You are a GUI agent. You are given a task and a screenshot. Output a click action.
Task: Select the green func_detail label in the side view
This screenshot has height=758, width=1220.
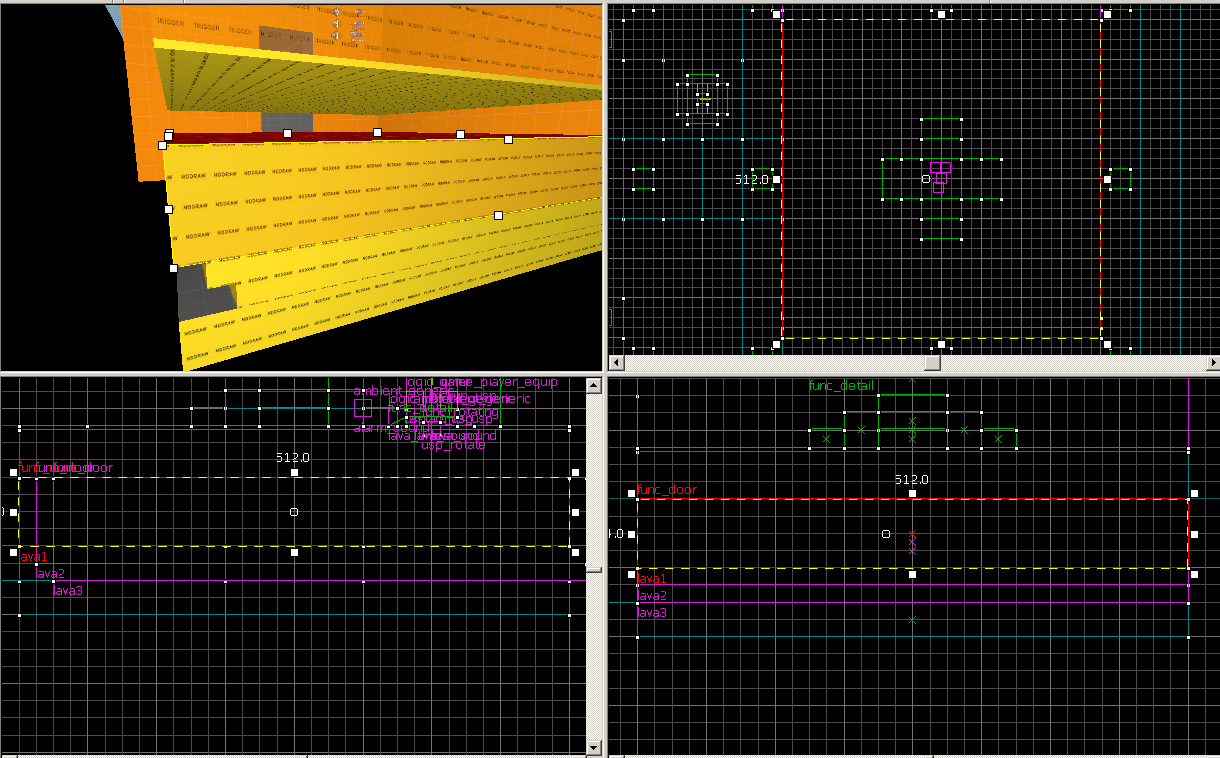(841, 385)
